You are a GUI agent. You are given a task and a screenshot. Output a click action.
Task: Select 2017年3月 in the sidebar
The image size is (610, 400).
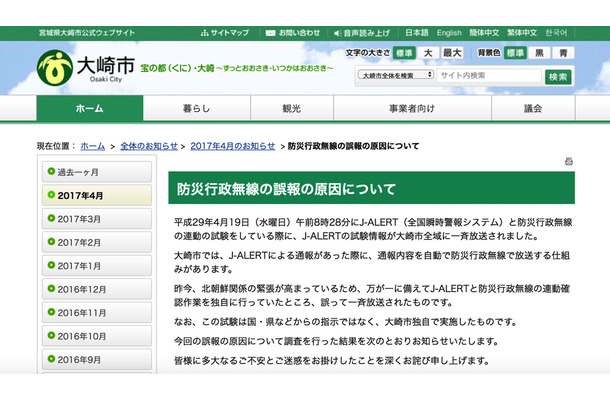coord(97,219)
